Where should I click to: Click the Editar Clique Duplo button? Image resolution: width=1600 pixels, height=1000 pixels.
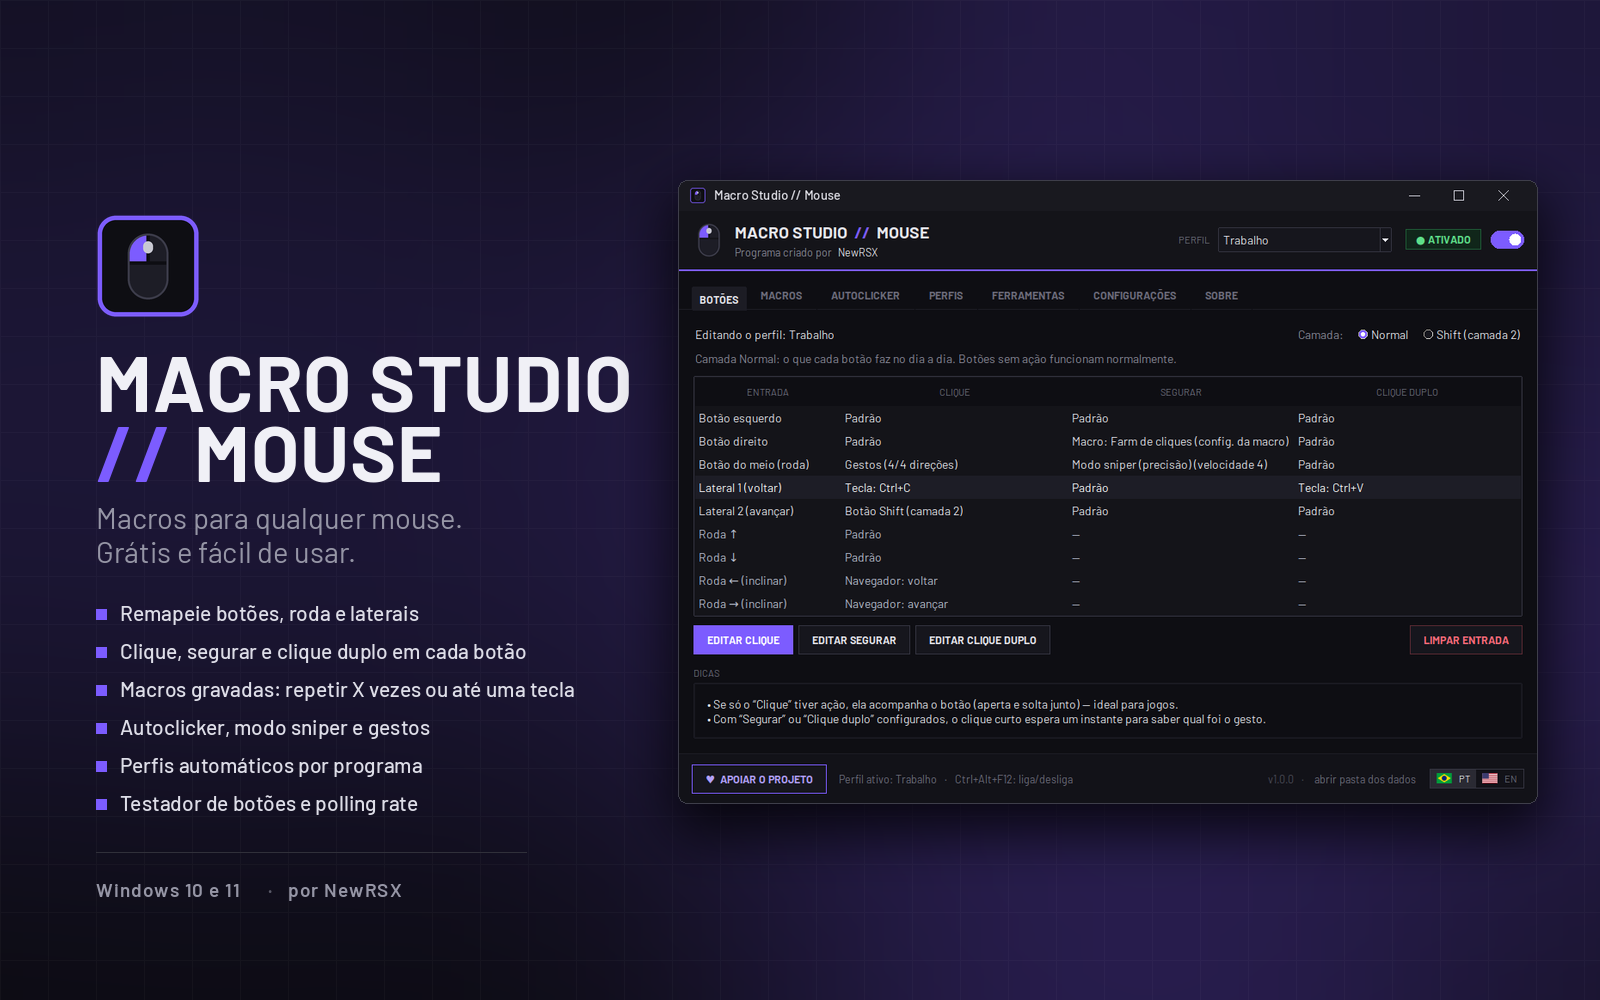click(x=982, y=640)
